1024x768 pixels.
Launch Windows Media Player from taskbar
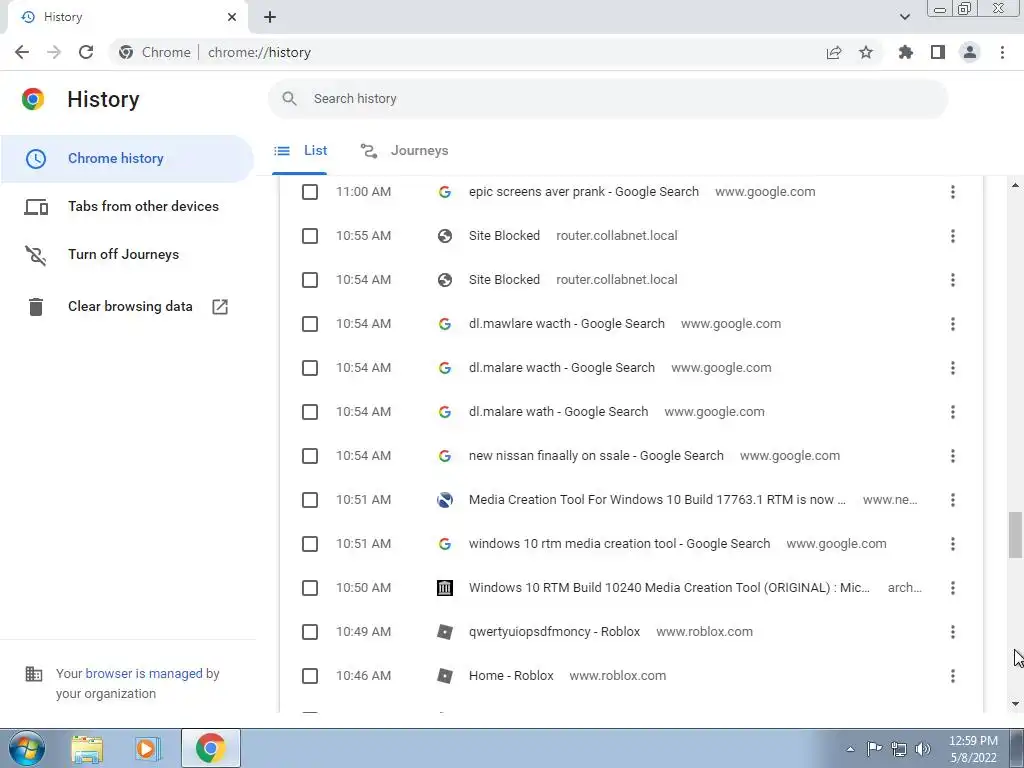tap(147, 748)
